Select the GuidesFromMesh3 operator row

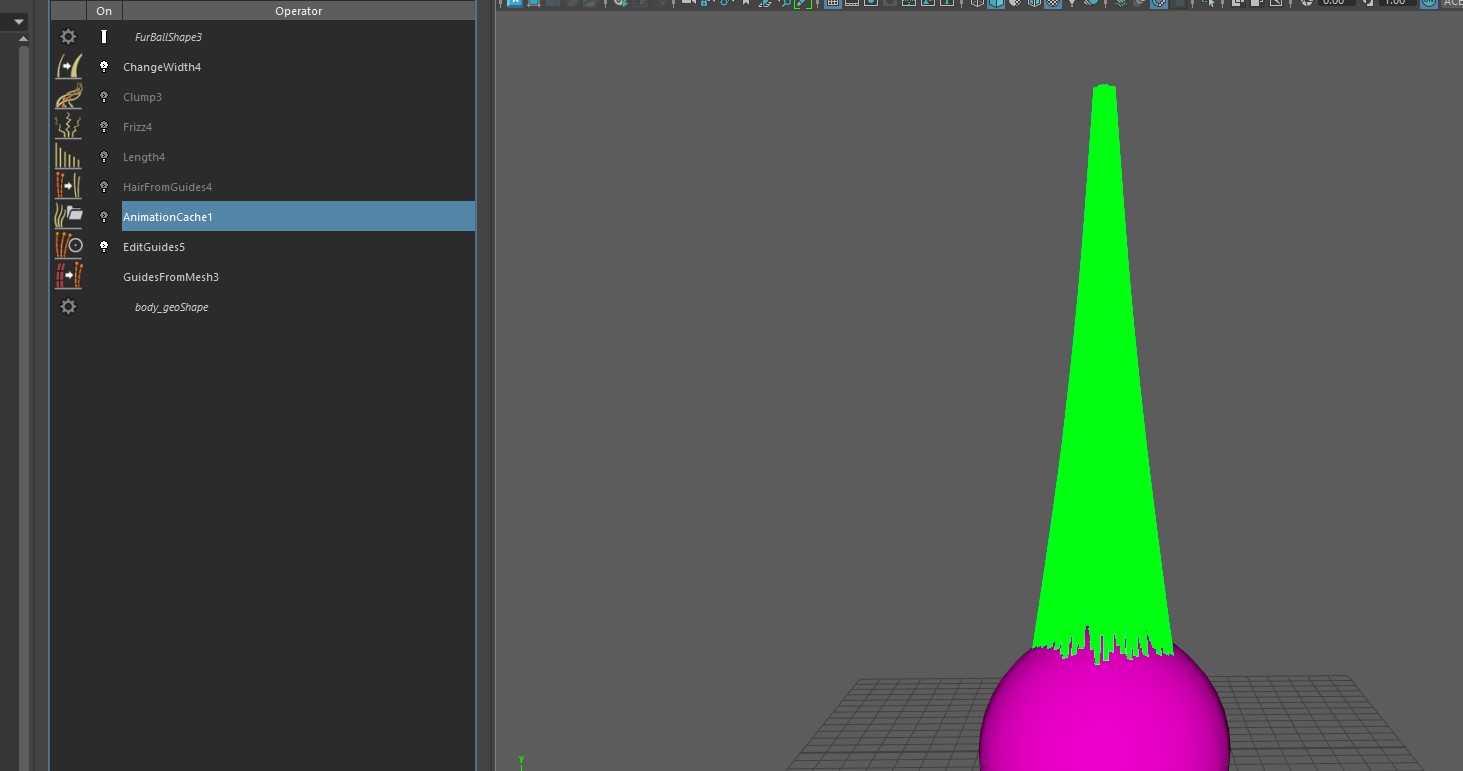tap(171, 277)
